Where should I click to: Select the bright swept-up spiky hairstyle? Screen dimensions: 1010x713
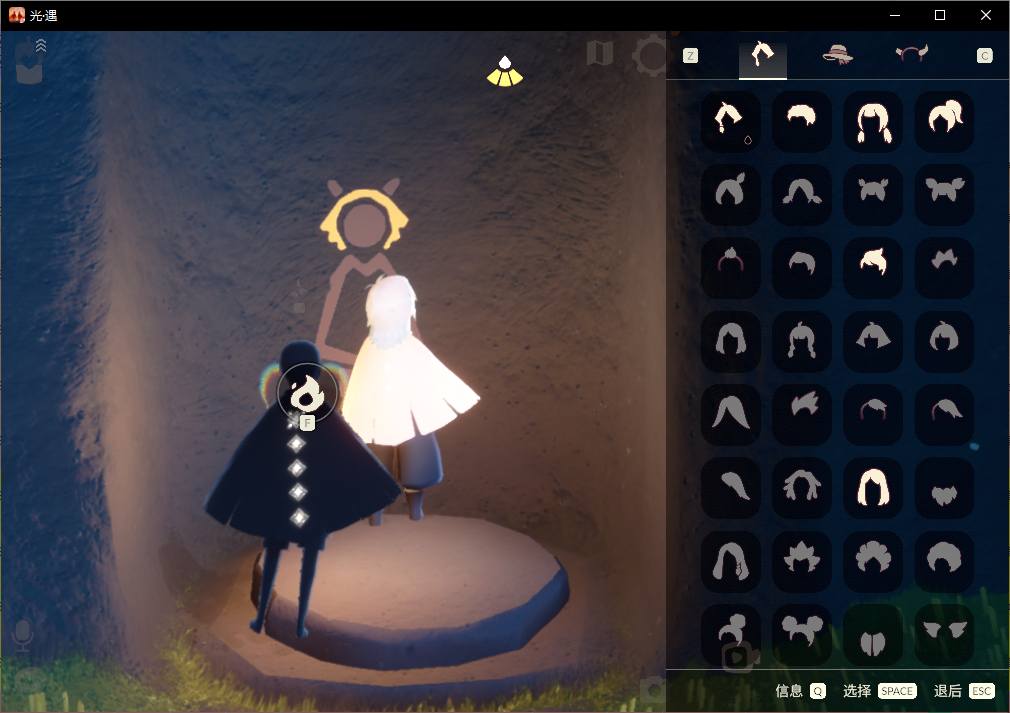[x=873, y=267]
